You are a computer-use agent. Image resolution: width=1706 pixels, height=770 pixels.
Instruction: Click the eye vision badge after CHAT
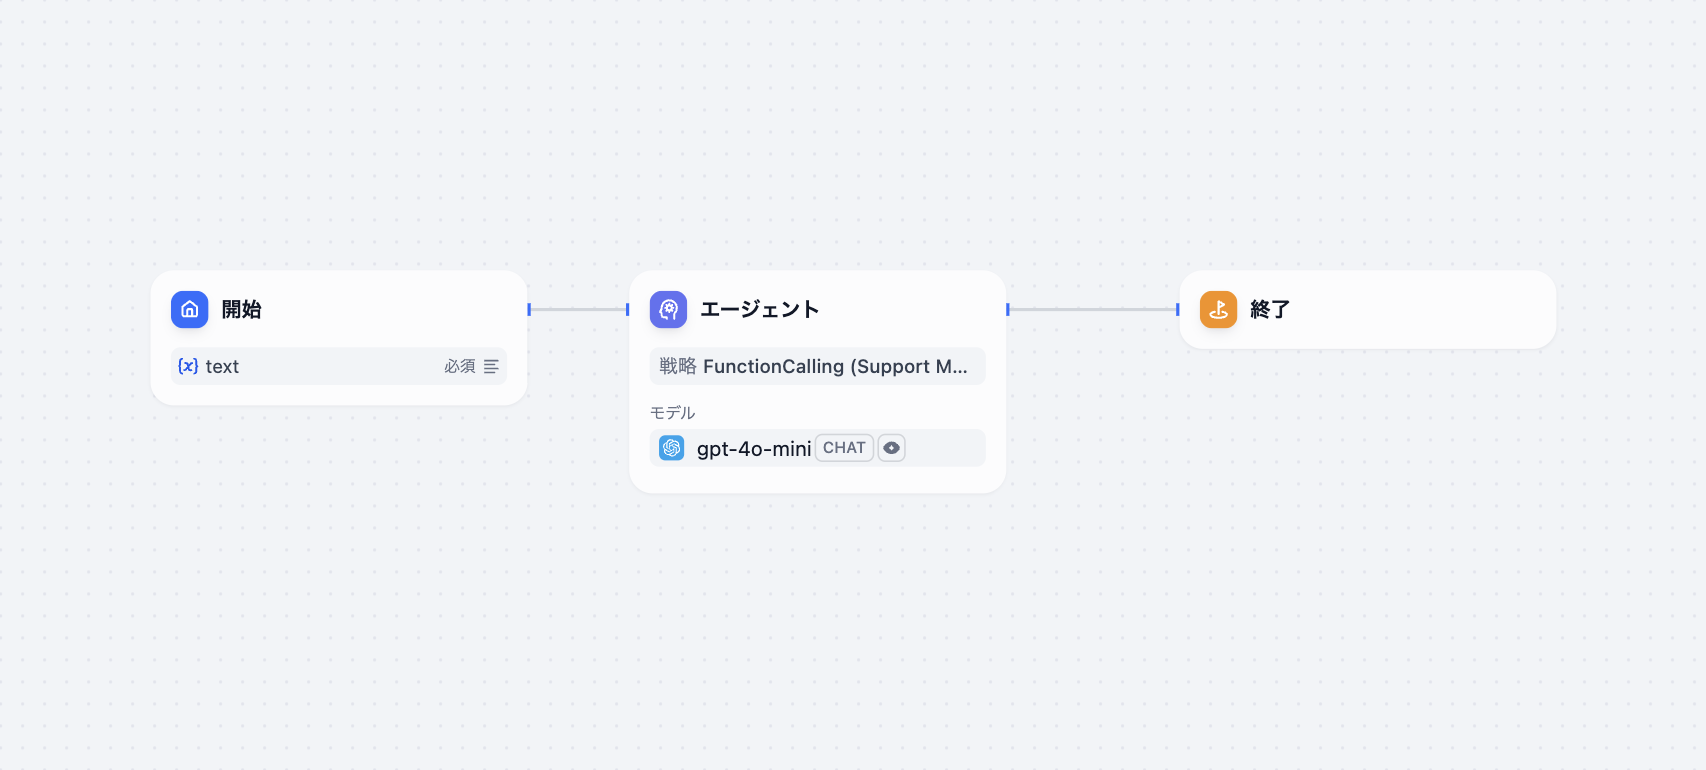pyautogui.click(x=891, y=448)
